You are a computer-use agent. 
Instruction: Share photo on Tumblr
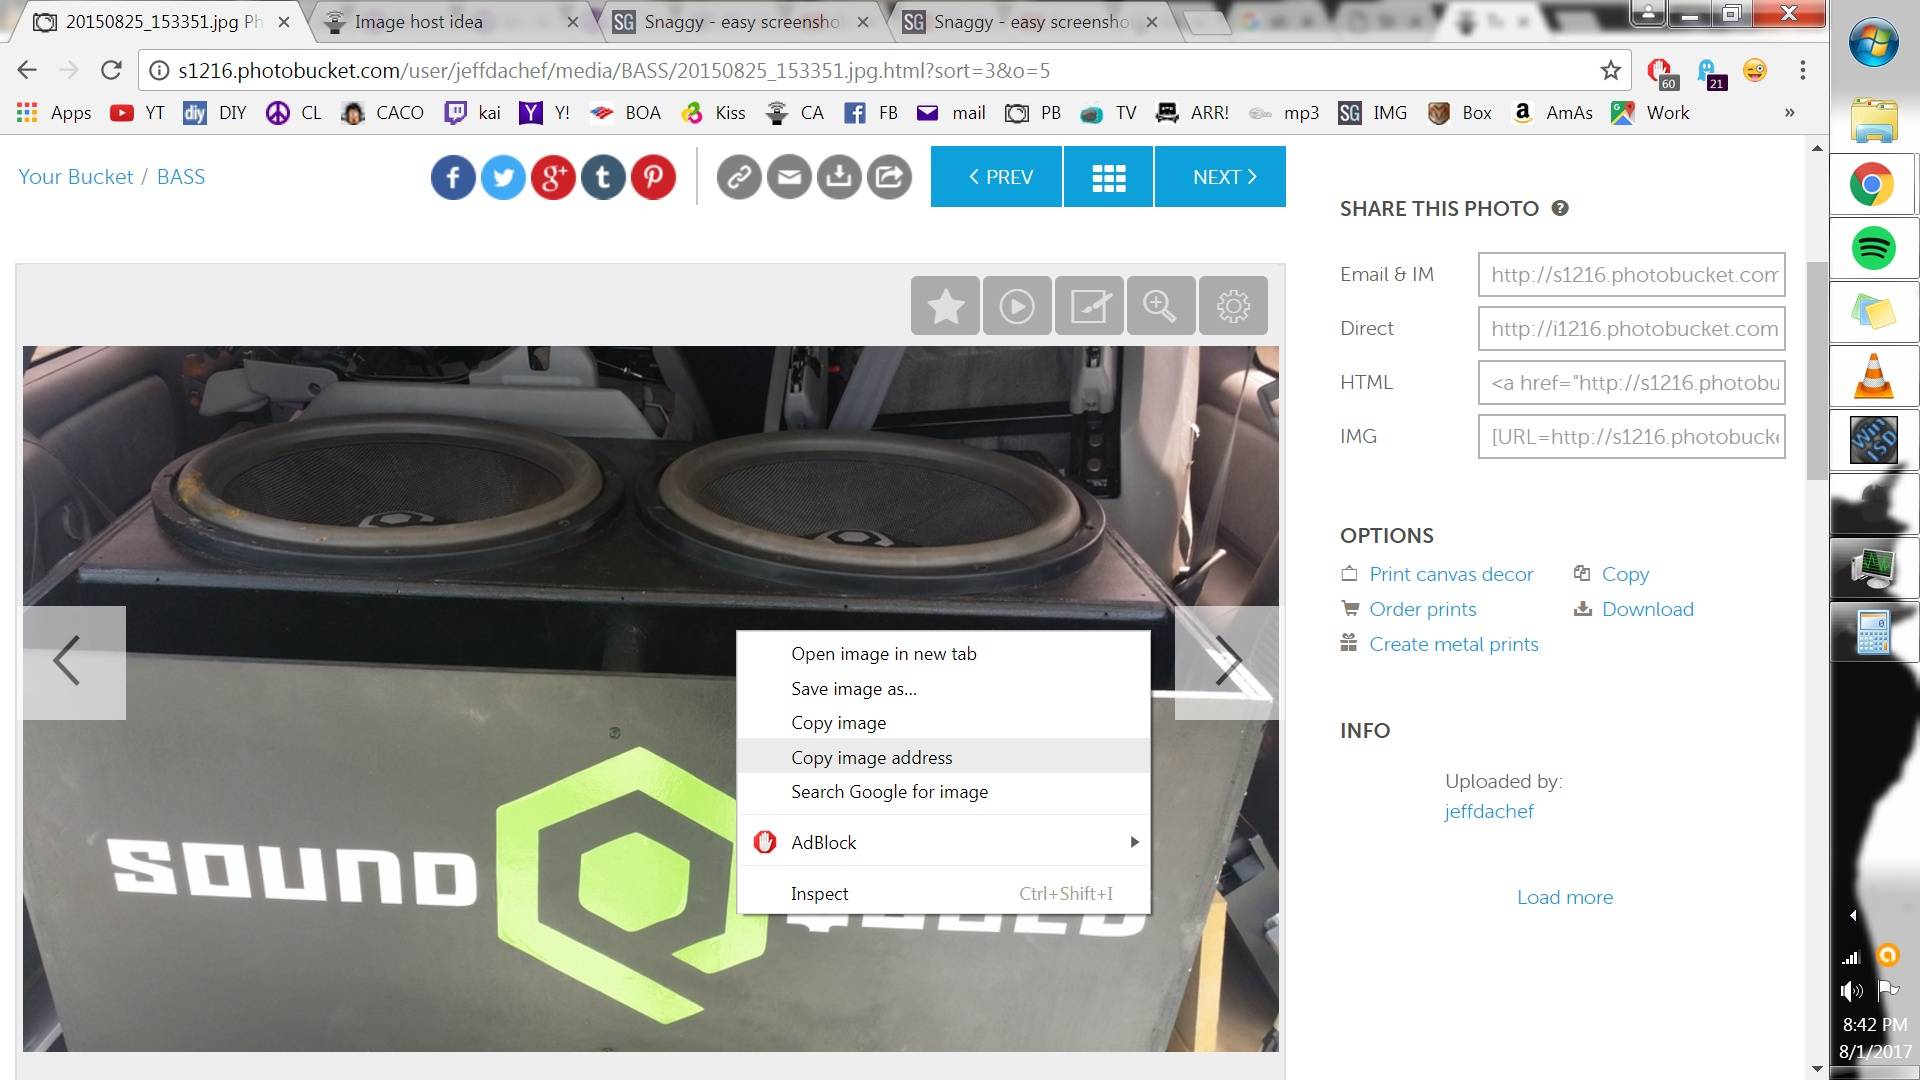603,177
